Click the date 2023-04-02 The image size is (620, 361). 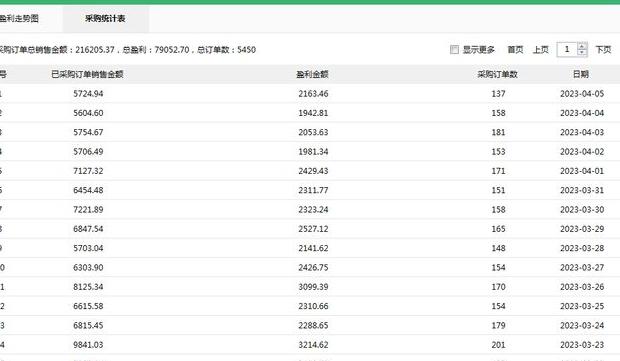click(582, 152)
